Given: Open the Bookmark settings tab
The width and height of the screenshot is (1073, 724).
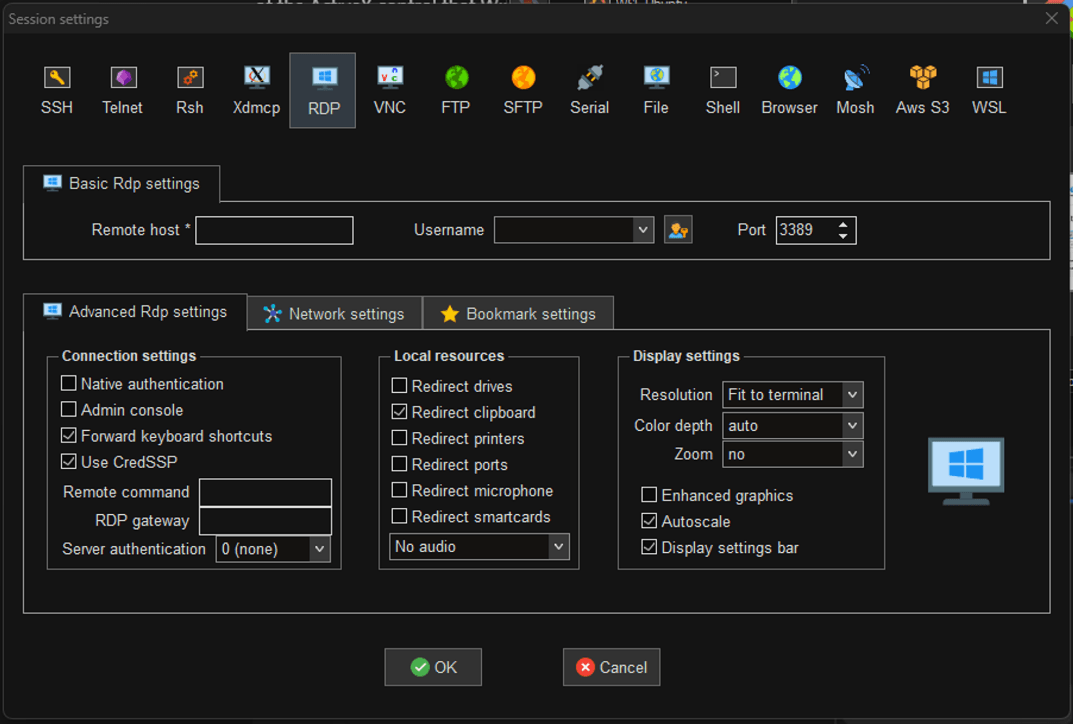Looking at the screenshot, I should tap(518, 314).
